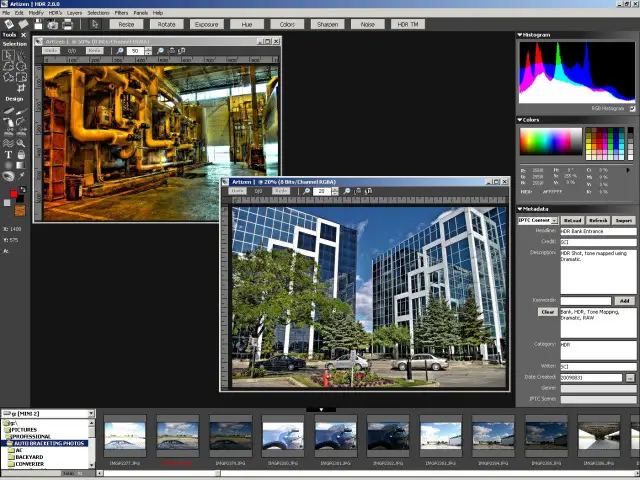Select the Text tool in Design tools

[8, 154]
